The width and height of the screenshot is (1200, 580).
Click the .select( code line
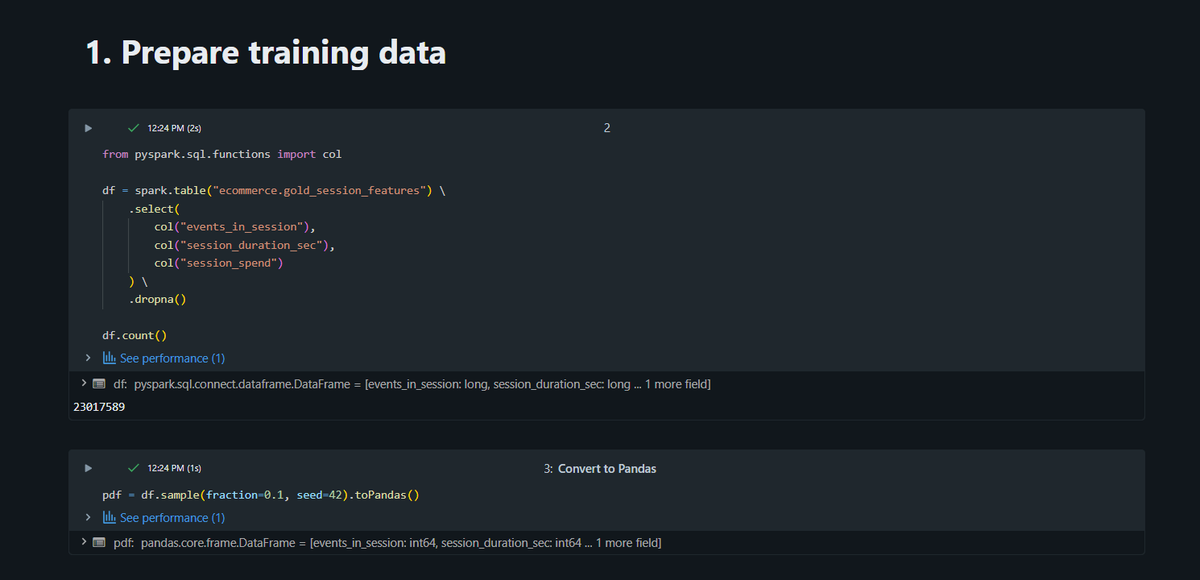click(153, 209)
